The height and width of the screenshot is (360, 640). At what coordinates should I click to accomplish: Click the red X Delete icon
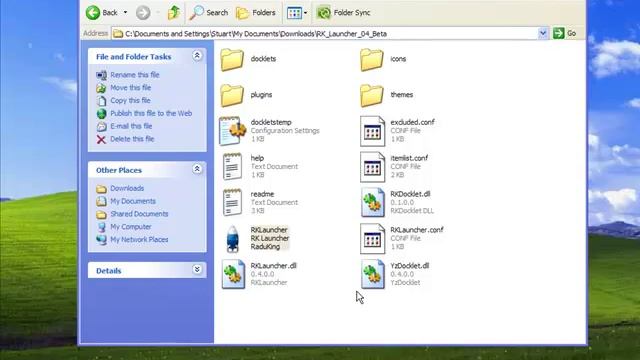pyautogui.click(x=101, y=140)
